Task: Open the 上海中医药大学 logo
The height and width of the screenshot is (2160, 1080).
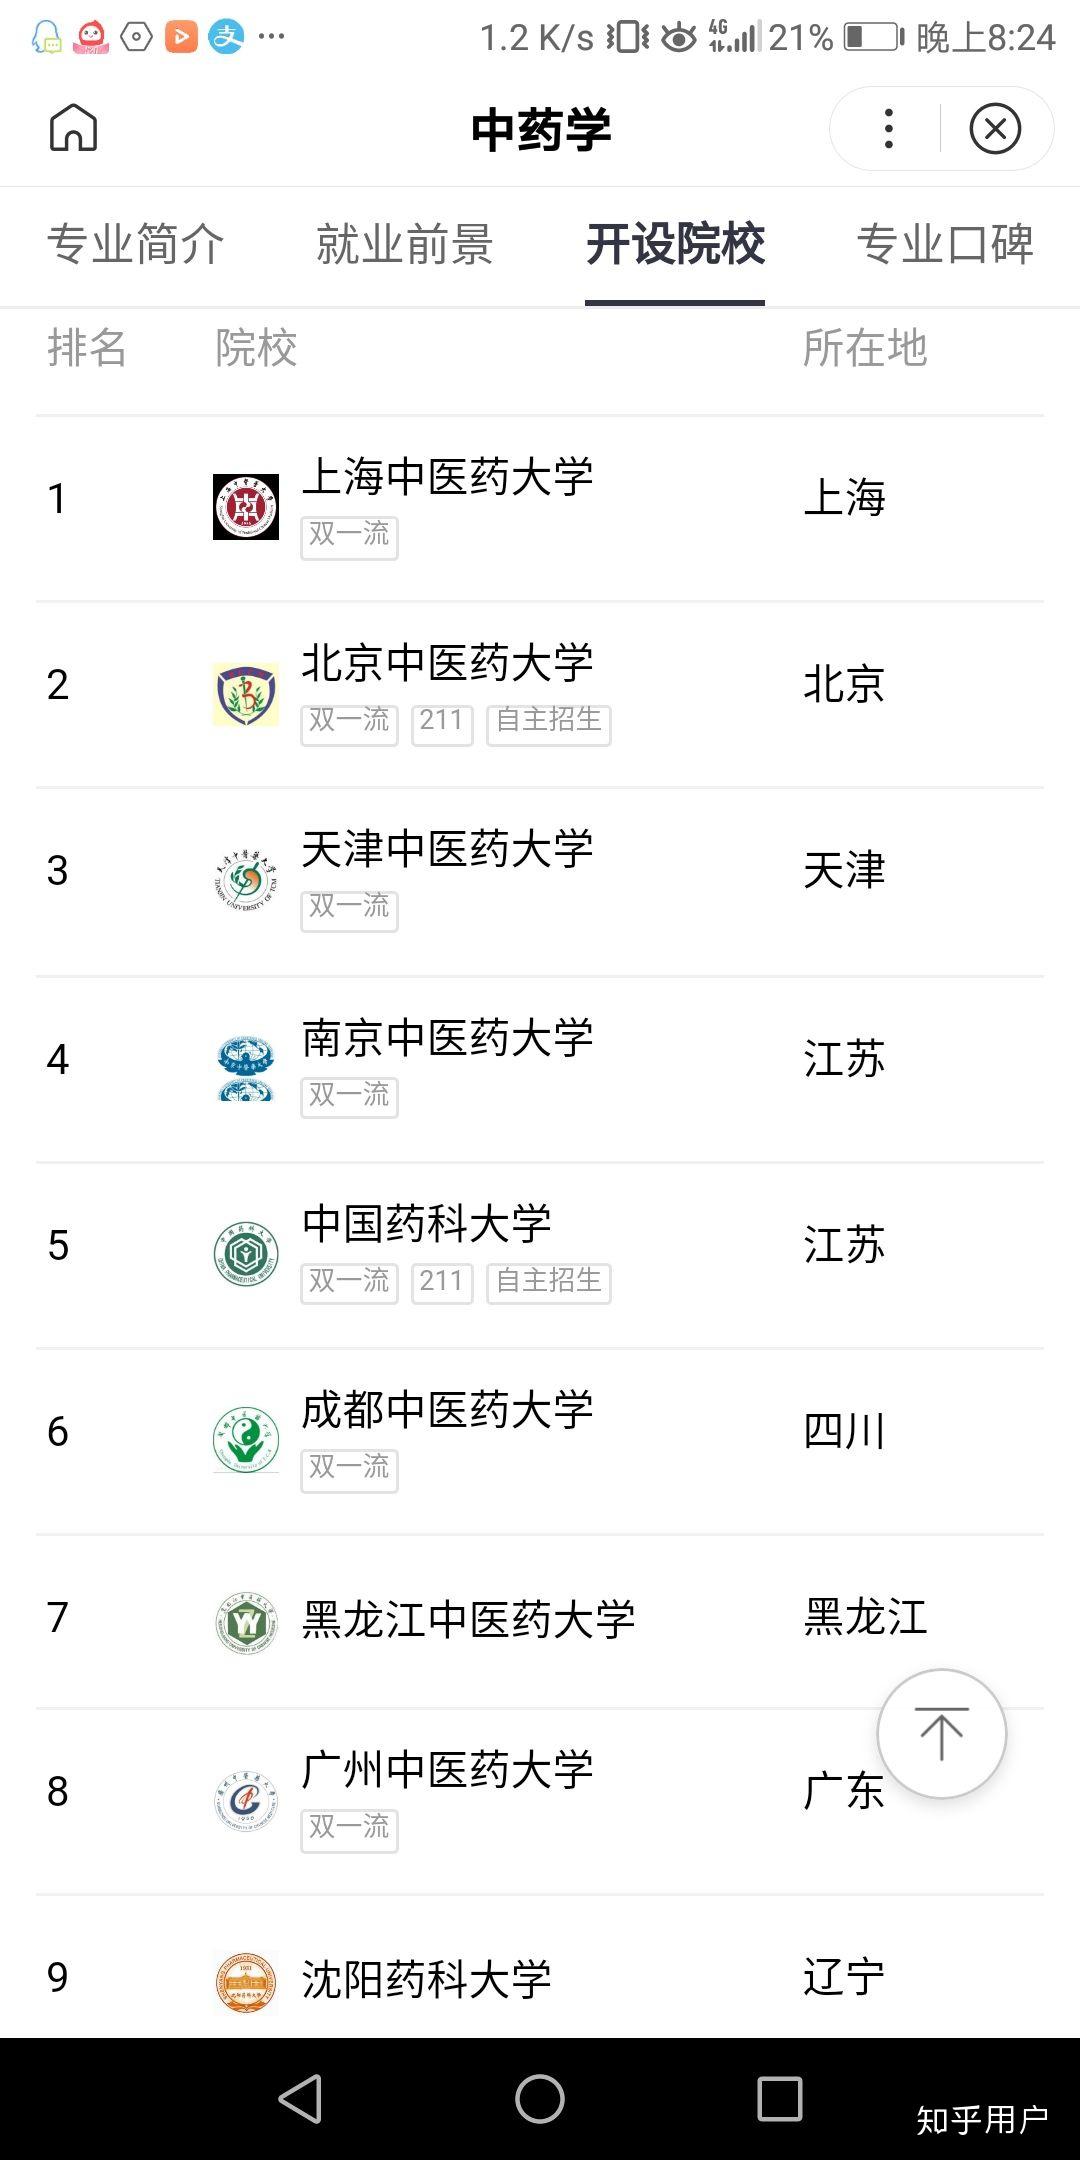Action: 246,507
